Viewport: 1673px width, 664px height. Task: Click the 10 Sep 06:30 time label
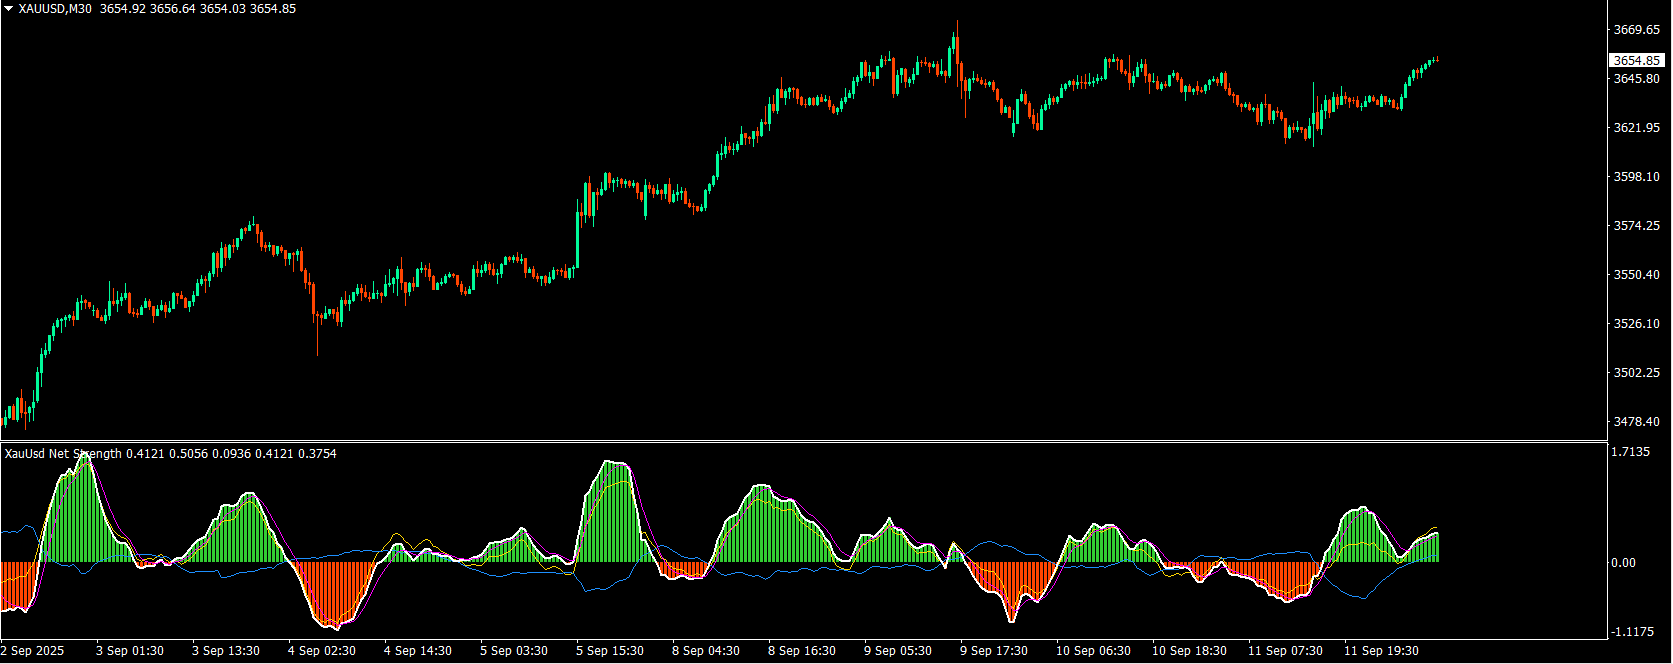(1094, 651)
